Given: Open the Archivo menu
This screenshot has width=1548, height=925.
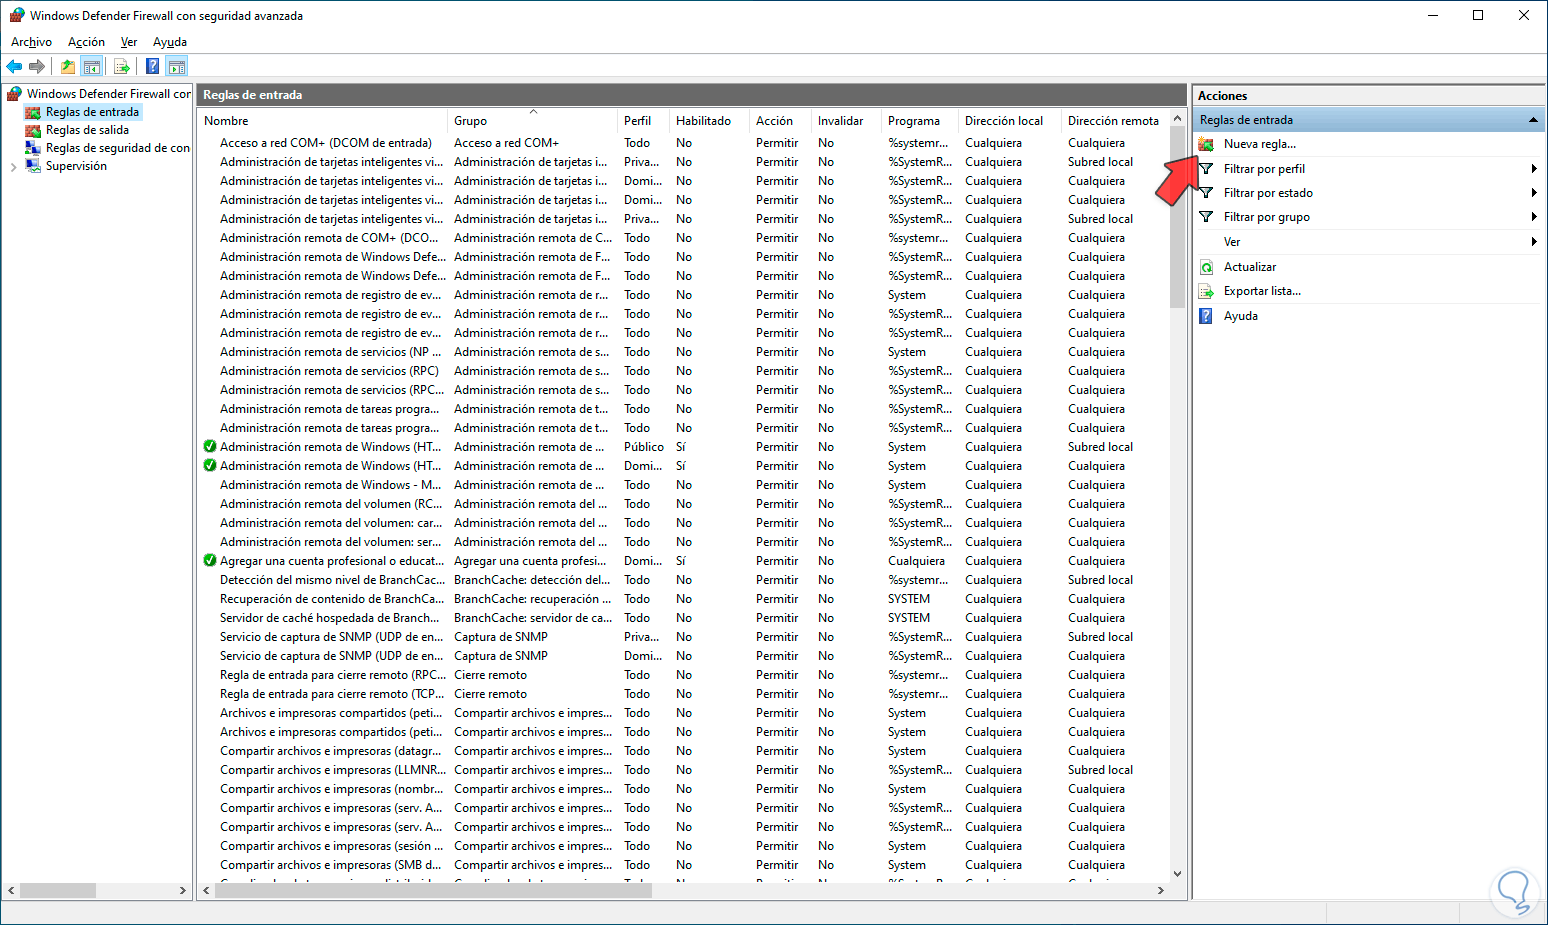Looking at the screenshot, I should point(31,42).
